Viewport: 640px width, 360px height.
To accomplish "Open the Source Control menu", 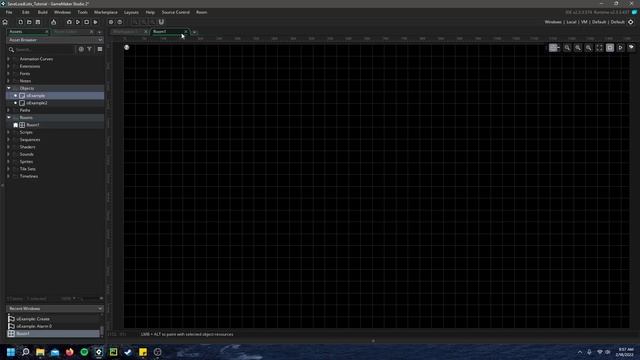I will pyautogui.click(x=176, y=12).
